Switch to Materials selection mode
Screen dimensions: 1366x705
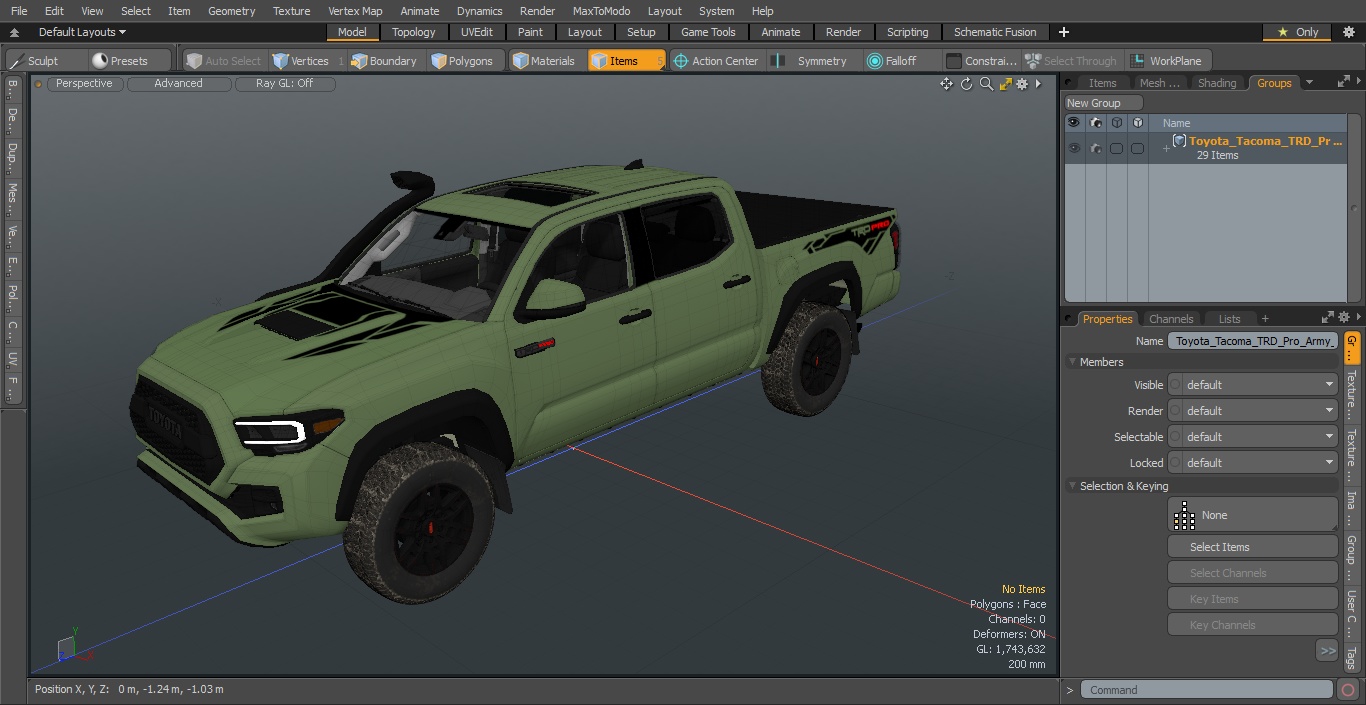pyautogui.click(x=545, y=61)
